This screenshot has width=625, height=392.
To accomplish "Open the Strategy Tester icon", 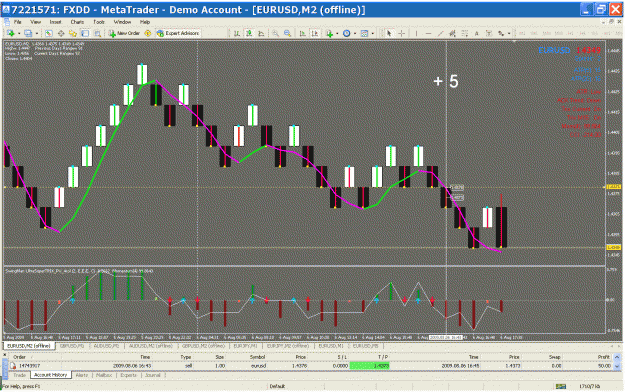I will 97,33.
